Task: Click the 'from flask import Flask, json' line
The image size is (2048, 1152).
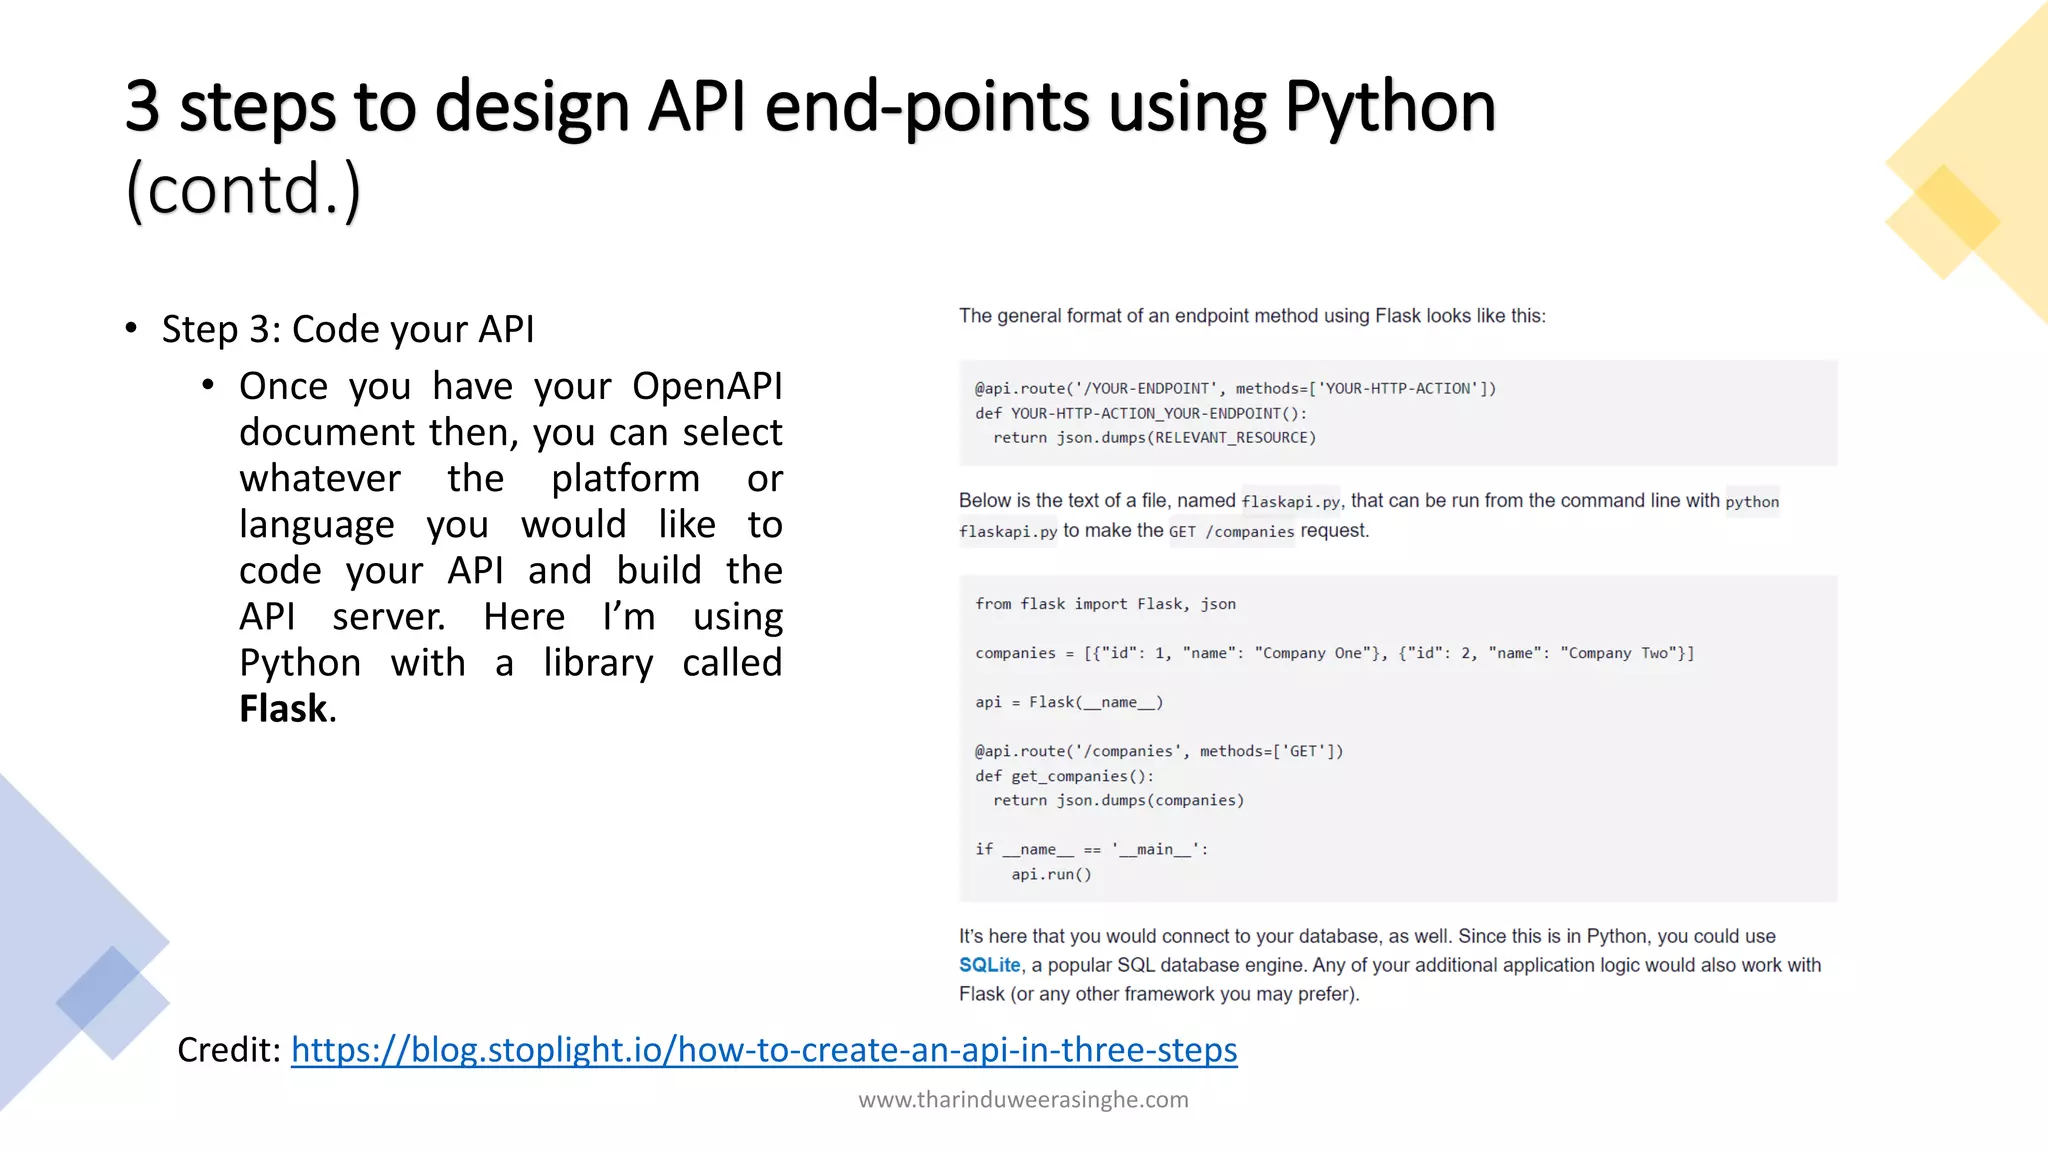Action: (1105, 604)
